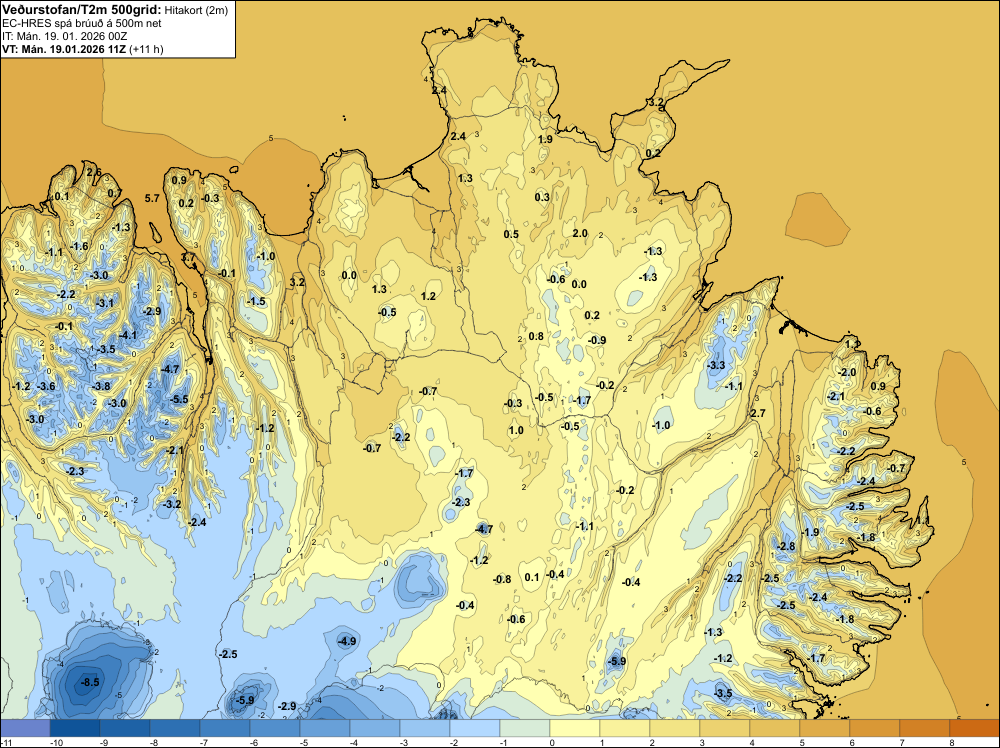Click the 'Hitakort (2m)' subtitle text

click(x=196, y=10)
